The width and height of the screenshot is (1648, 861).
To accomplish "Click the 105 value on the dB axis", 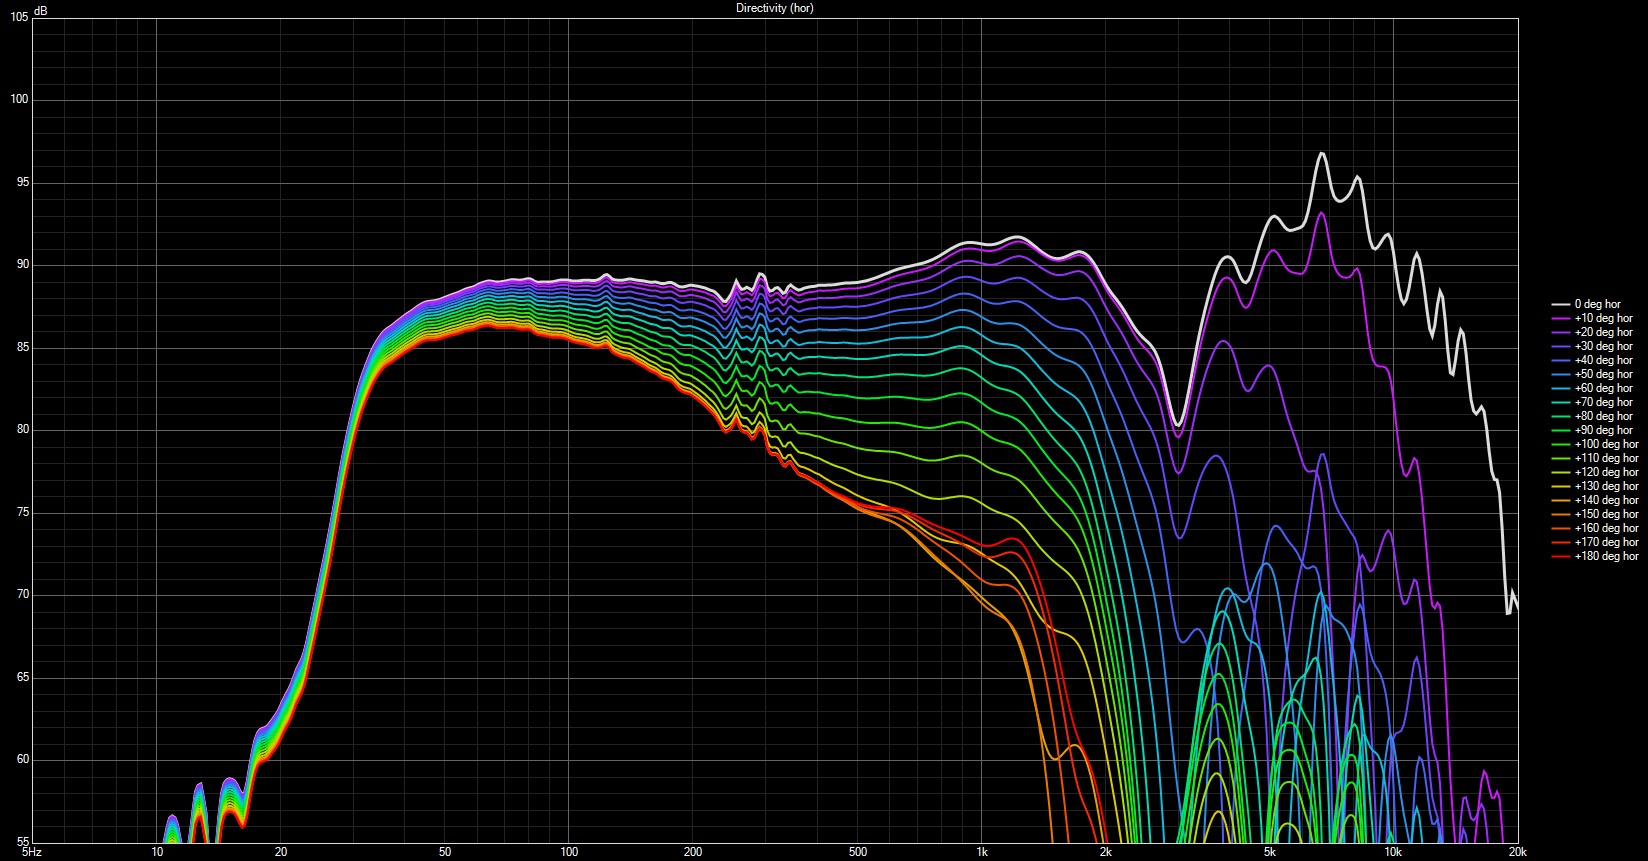I will tap(19, 17).
